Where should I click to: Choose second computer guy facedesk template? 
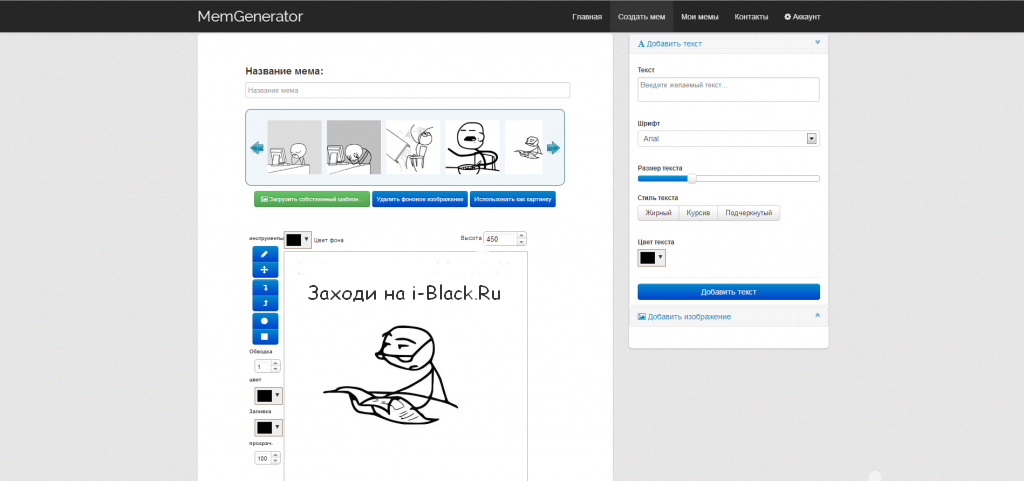(354, 147)
